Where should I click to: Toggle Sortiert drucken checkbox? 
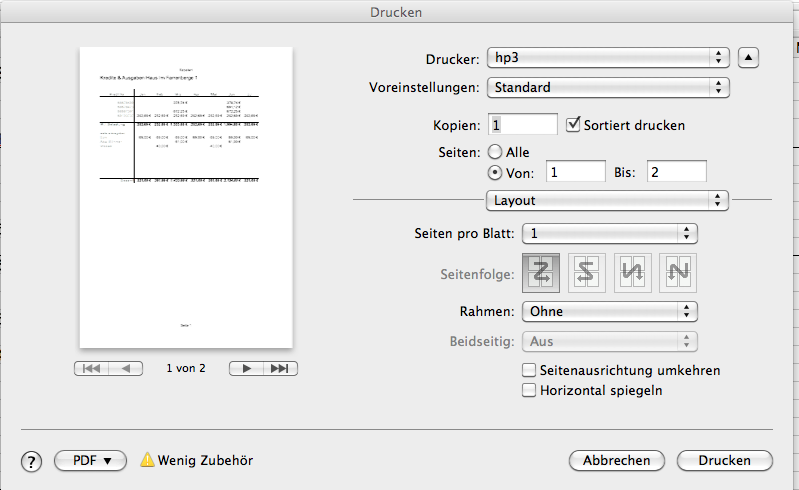tap(573, 124)
